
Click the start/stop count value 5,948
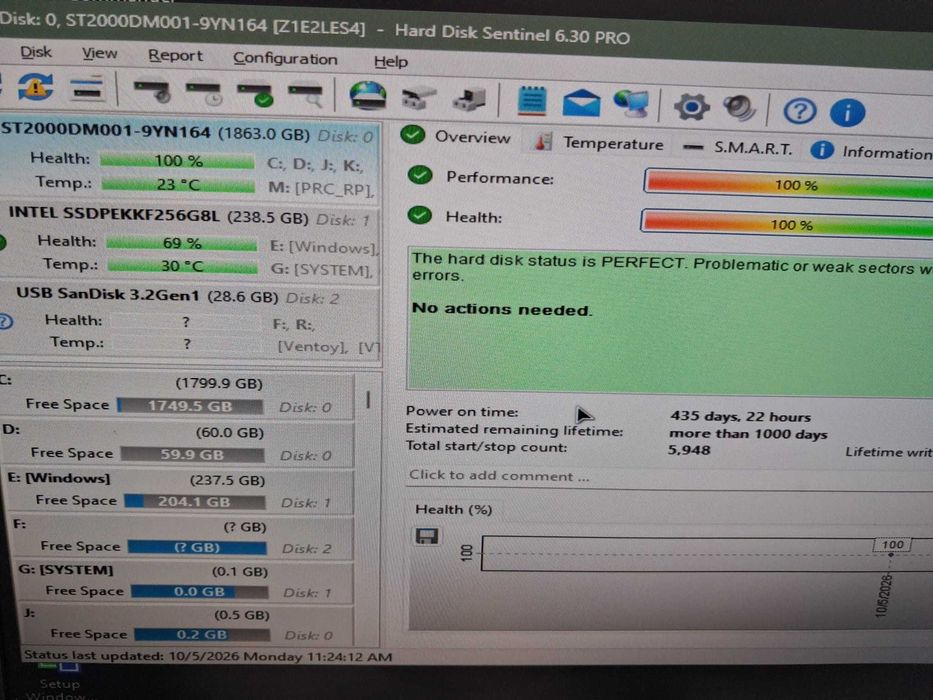click(688, 449)
